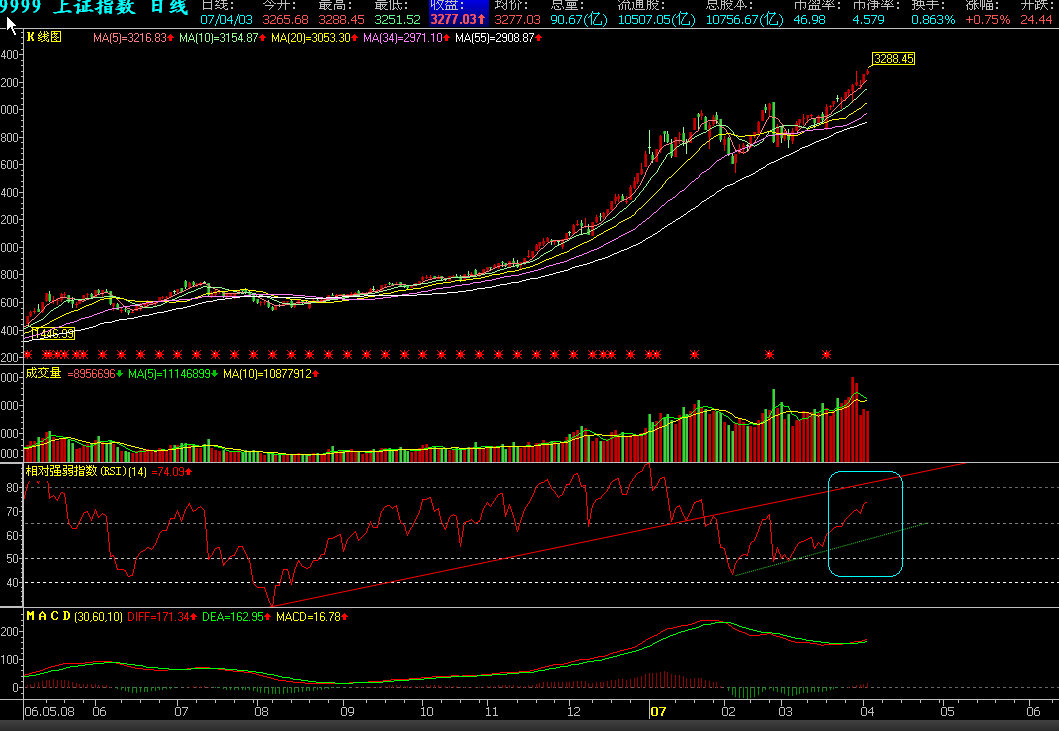This screenshot has height=731, width=1059.
Task: Click the K线图 panel label
Action: pos(44,36)
